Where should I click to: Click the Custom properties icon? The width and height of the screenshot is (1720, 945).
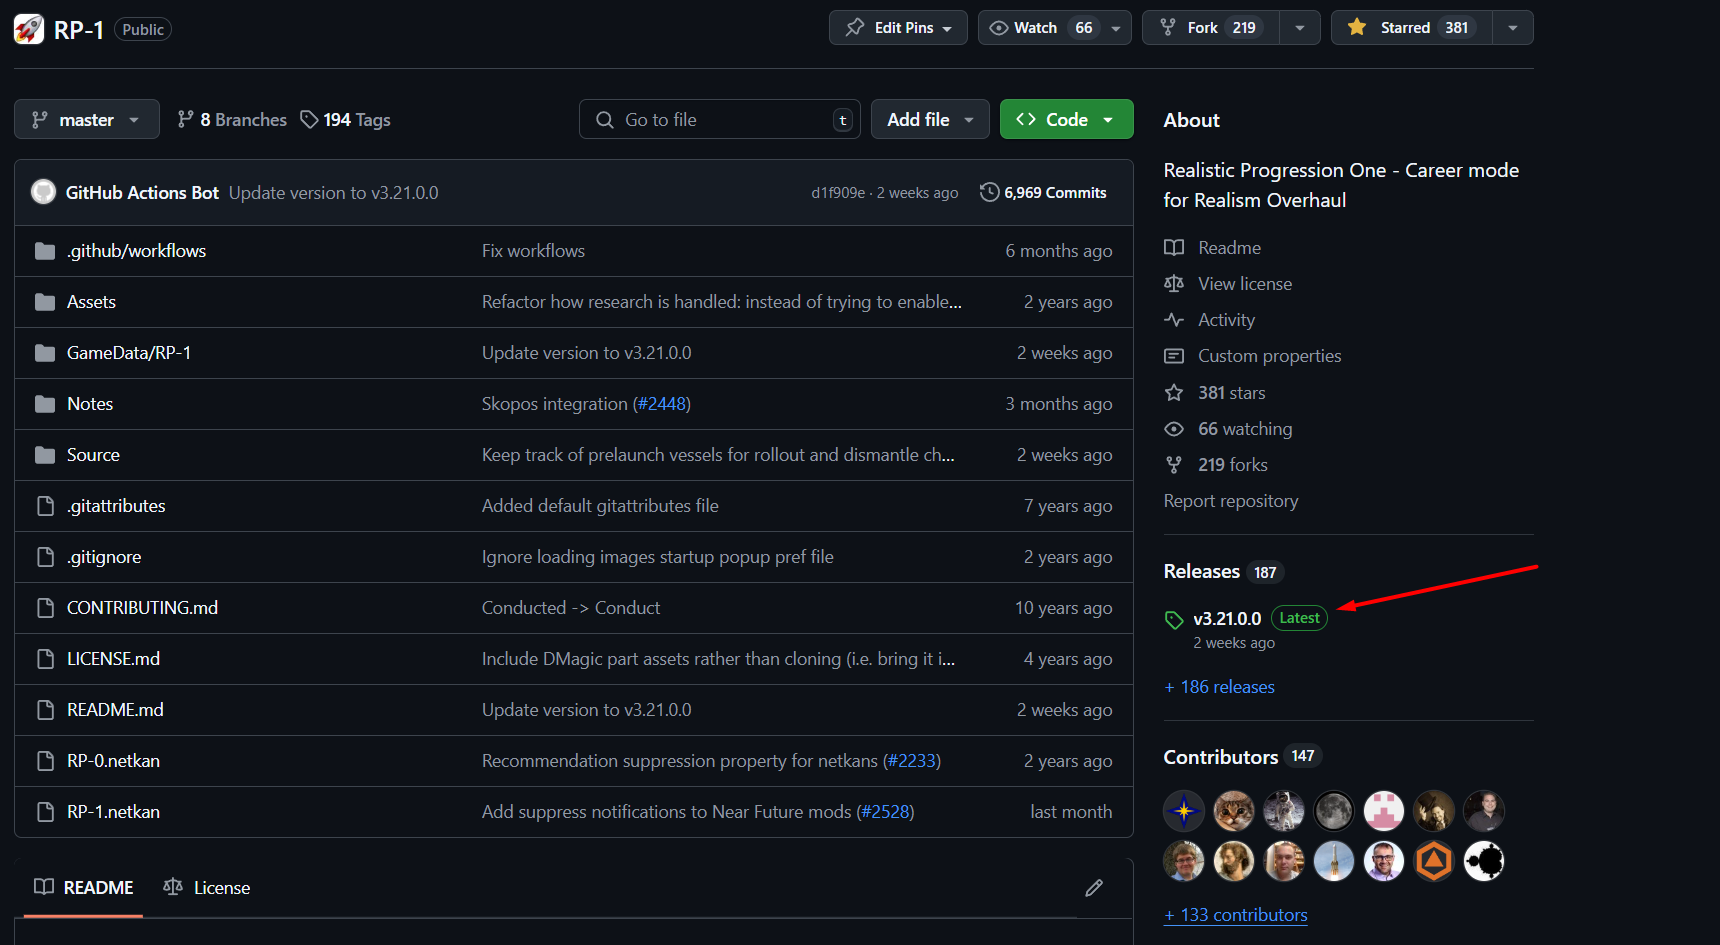click(1174, 356)
